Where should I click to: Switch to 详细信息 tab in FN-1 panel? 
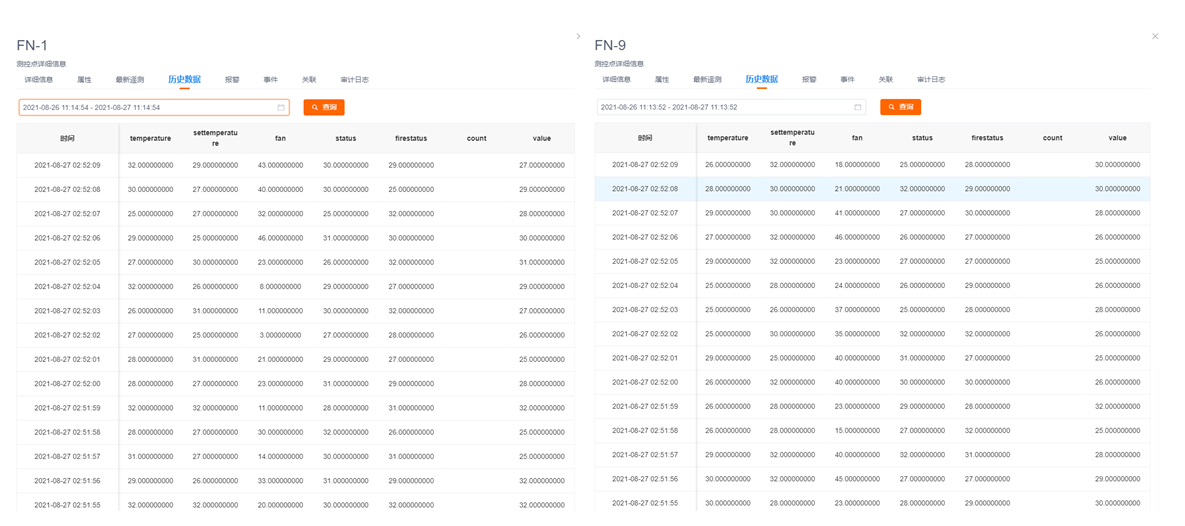[39, 79]
